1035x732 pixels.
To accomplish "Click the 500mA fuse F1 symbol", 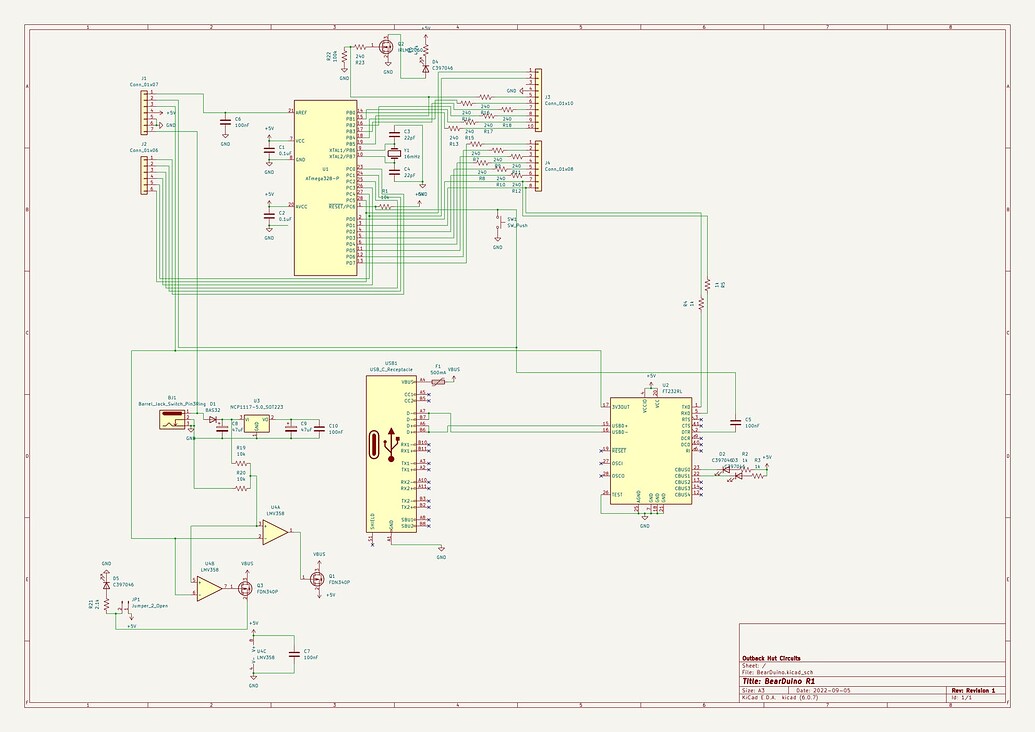I will (438, 380).
